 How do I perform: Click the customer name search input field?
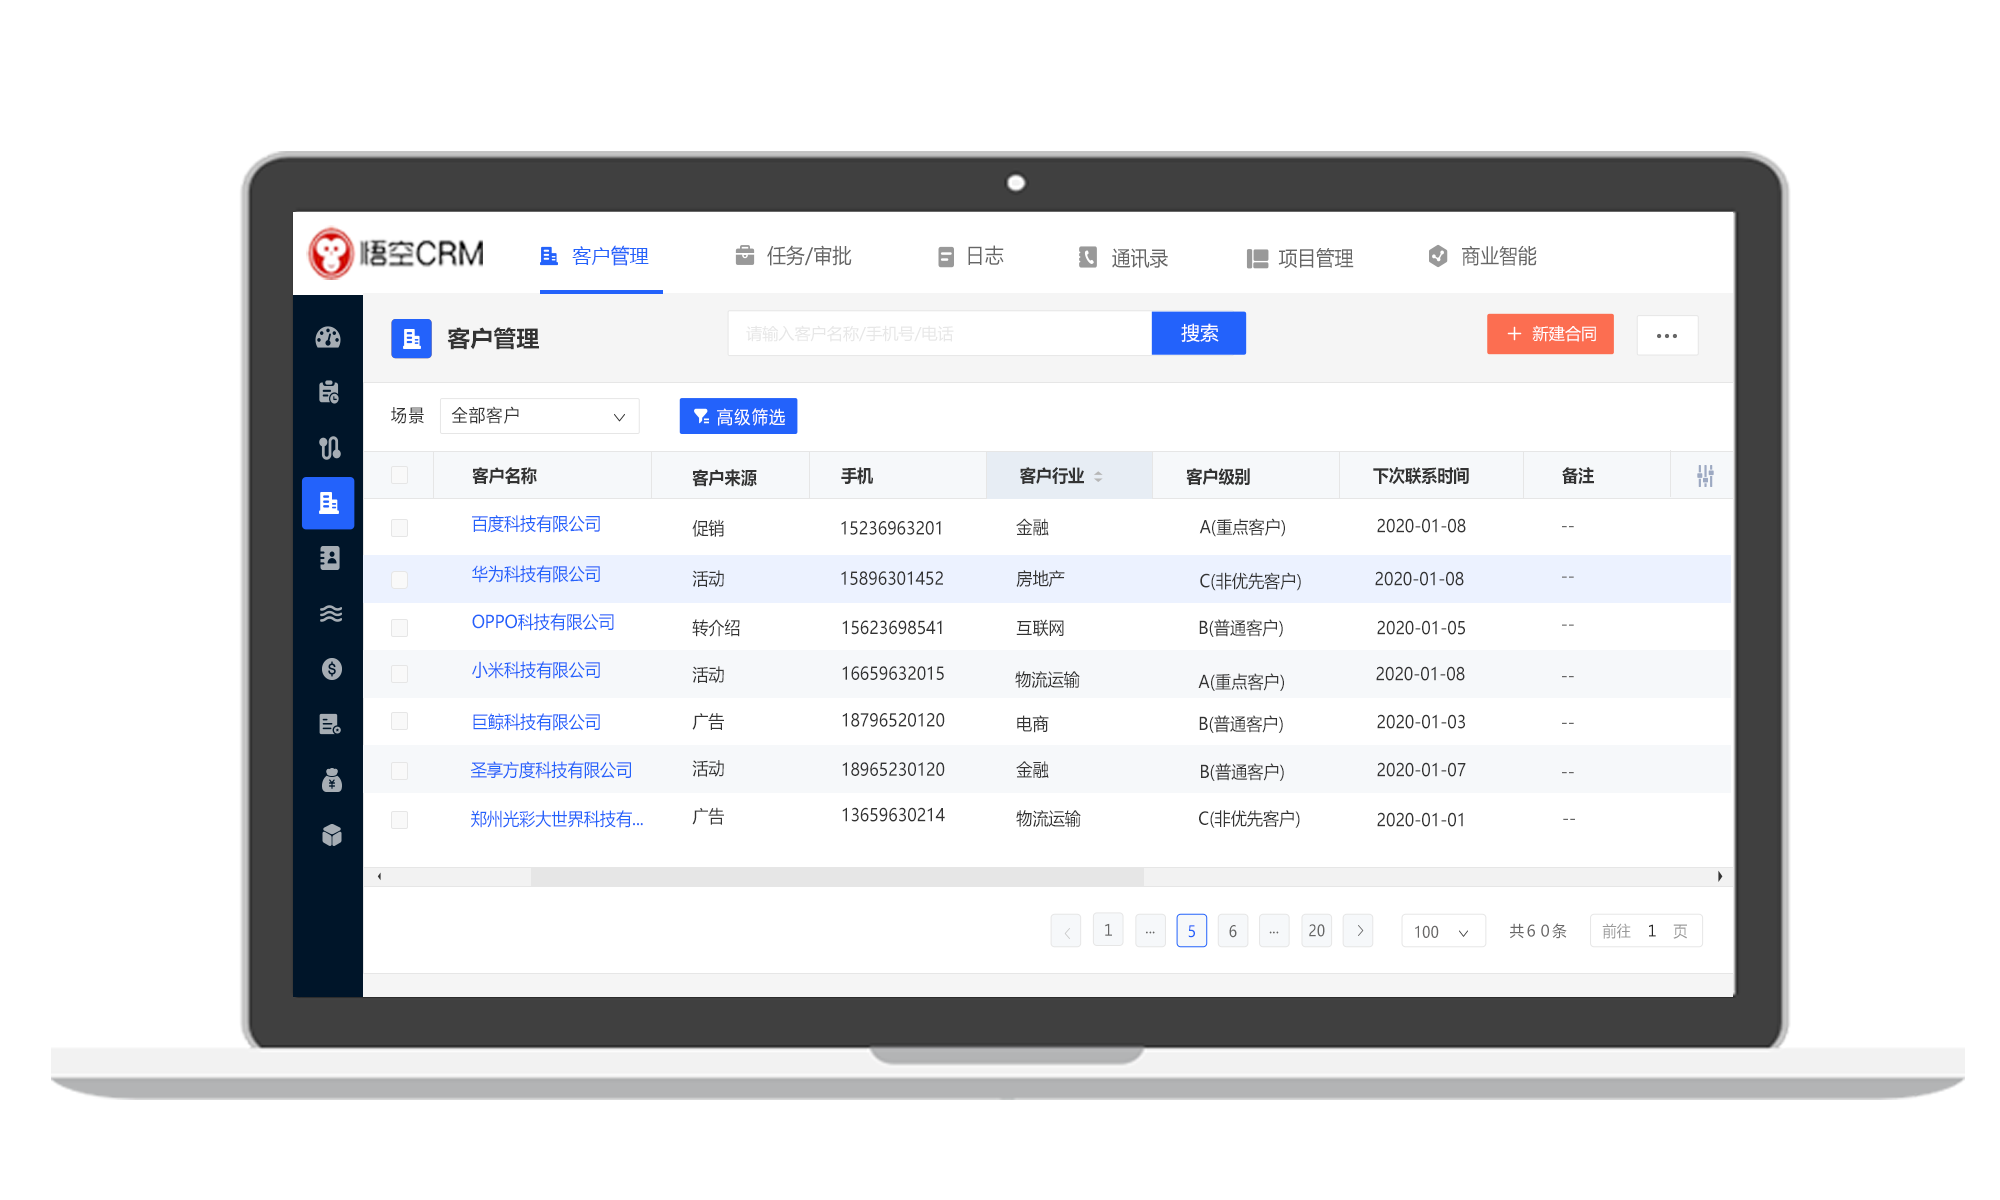938,334
